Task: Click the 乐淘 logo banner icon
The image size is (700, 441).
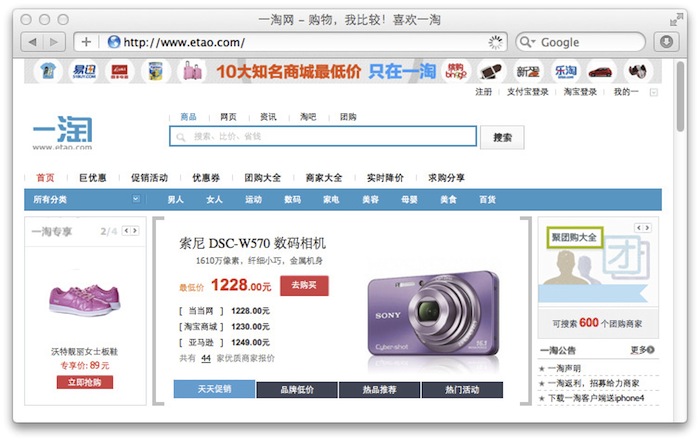Action: [x=565, y=71]
